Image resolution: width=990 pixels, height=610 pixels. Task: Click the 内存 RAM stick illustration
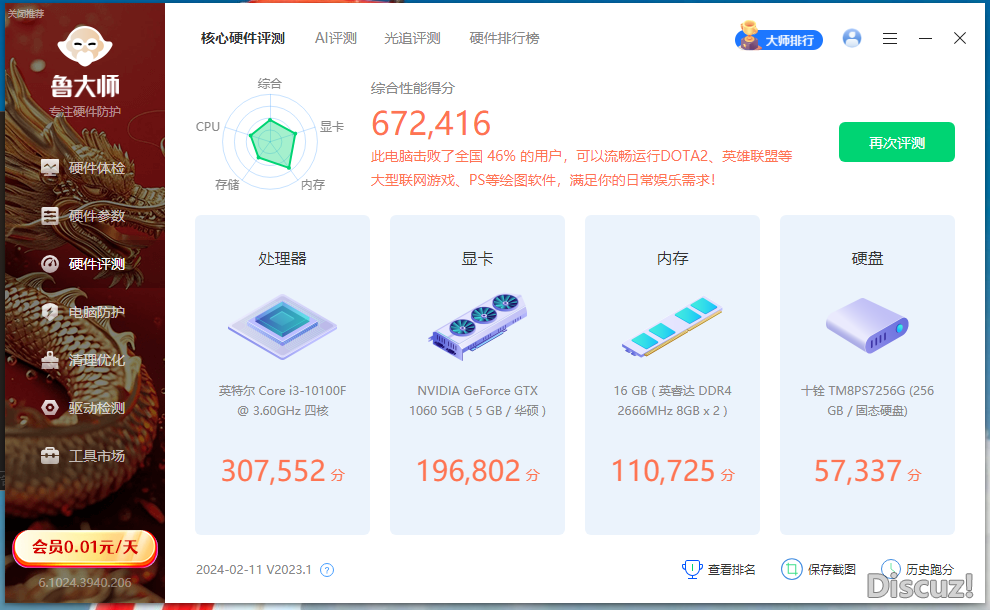(x=672, y=327)
